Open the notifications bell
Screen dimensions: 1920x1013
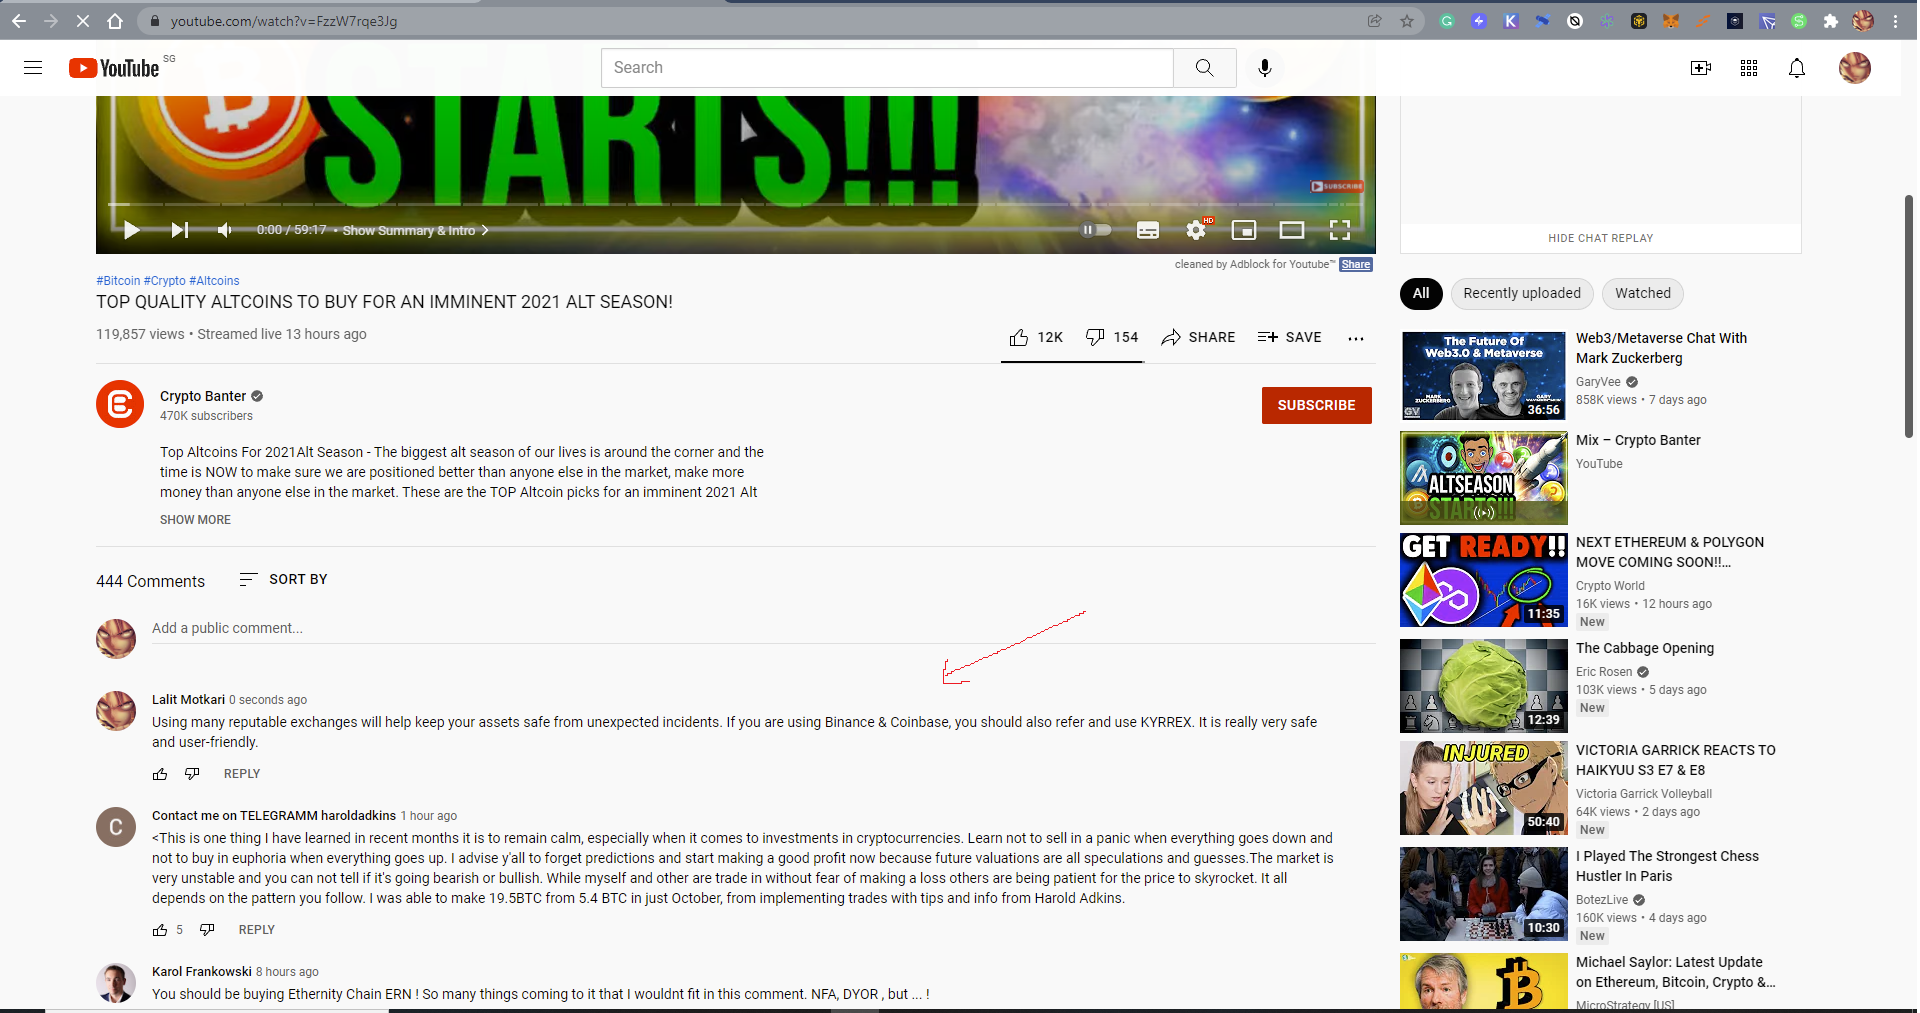point(1797,68)
